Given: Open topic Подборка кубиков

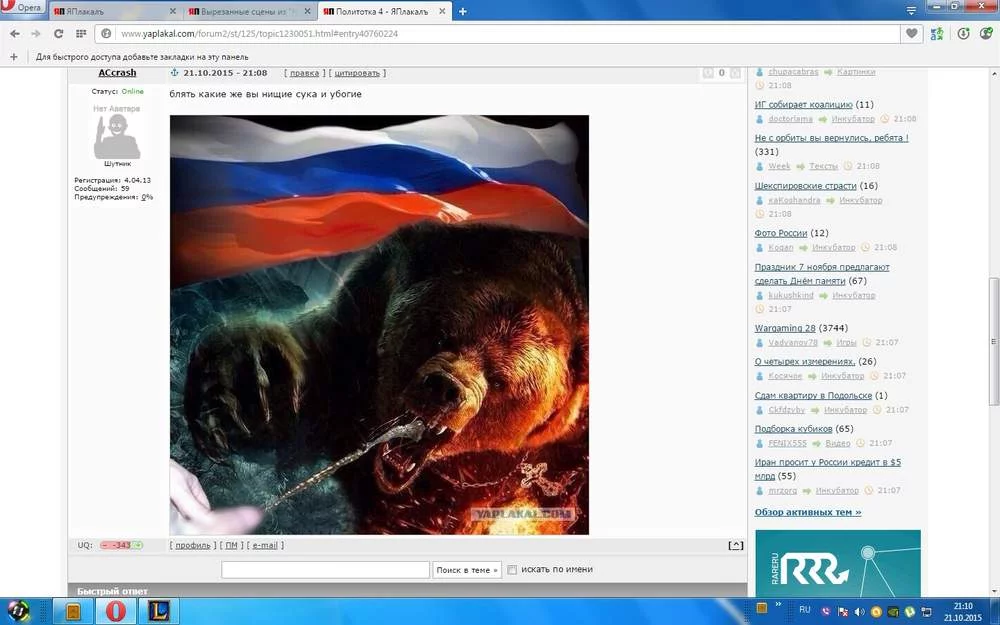Looking at the screenshot, I should coord(793,429).
